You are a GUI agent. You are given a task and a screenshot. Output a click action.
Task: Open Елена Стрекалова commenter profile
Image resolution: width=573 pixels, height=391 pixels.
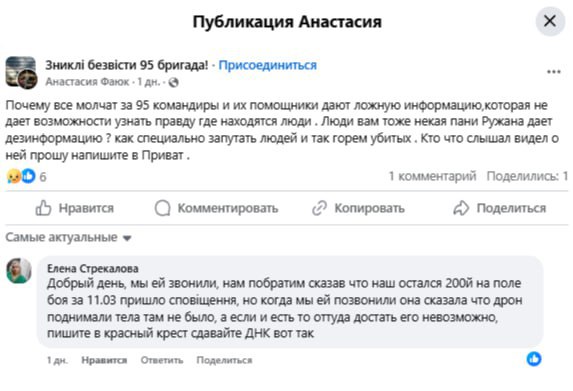tap(93, 269)
